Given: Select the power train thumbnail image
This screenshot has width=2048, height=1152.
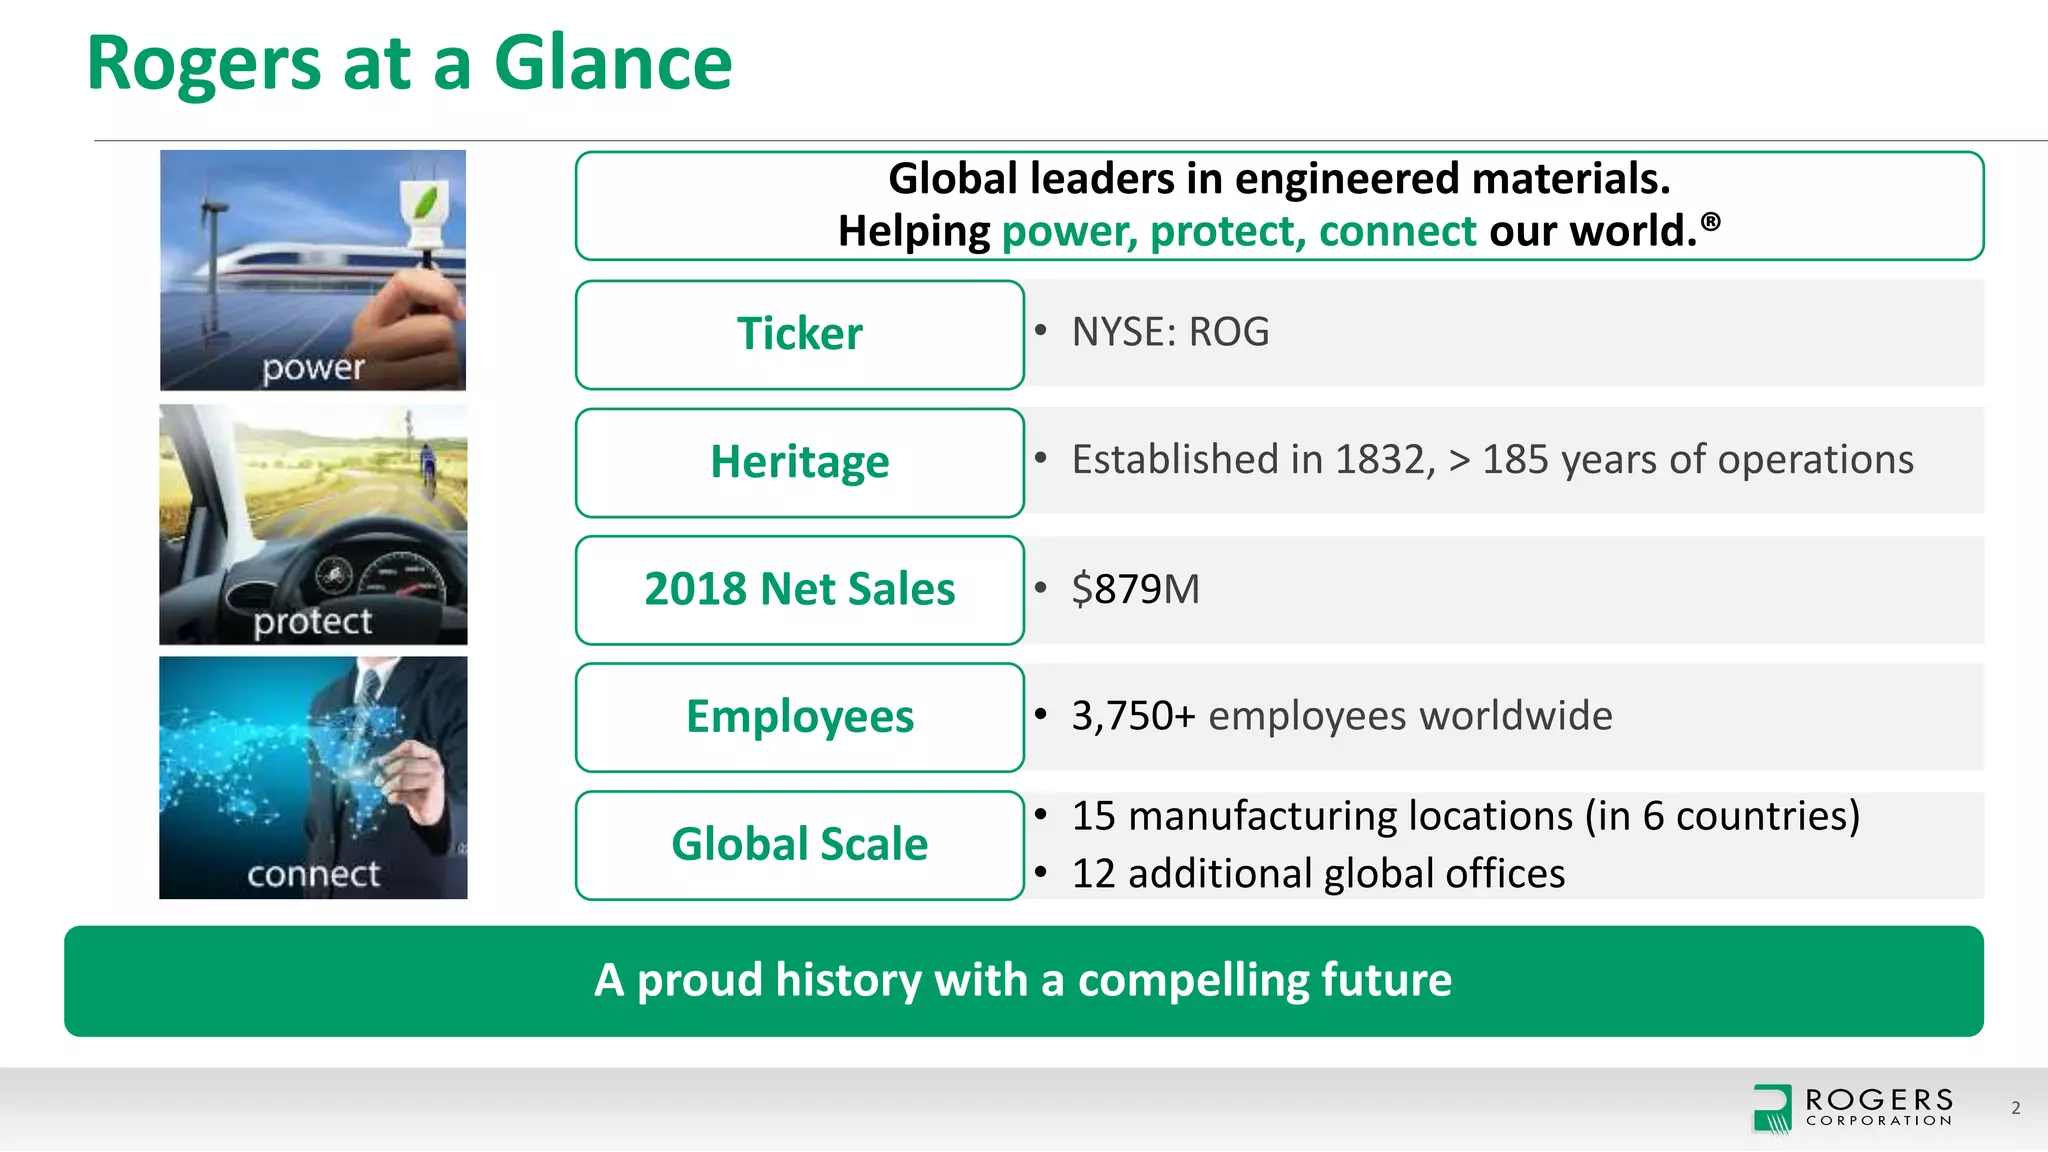Looking at the screenshot, I should coord(313,270).
